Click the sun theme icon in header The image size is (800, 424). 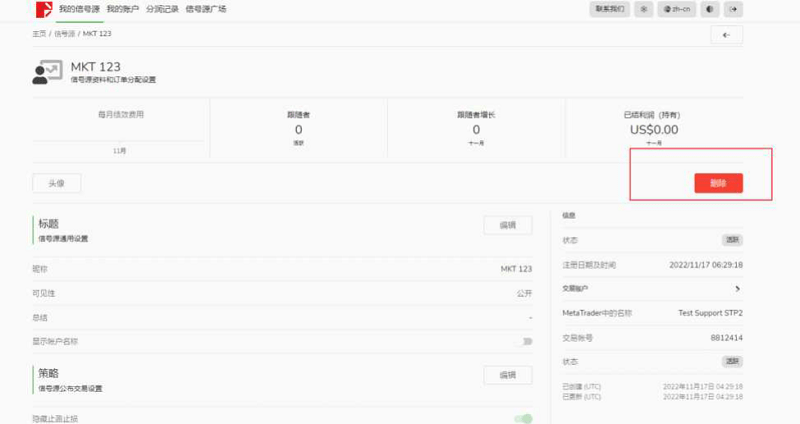tap(644, 9)
